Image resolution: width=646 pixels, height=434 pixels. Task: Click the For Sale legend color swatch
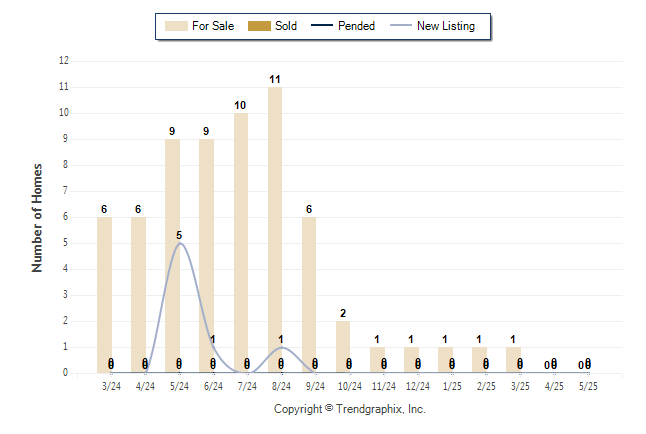(x=176, y=26)
